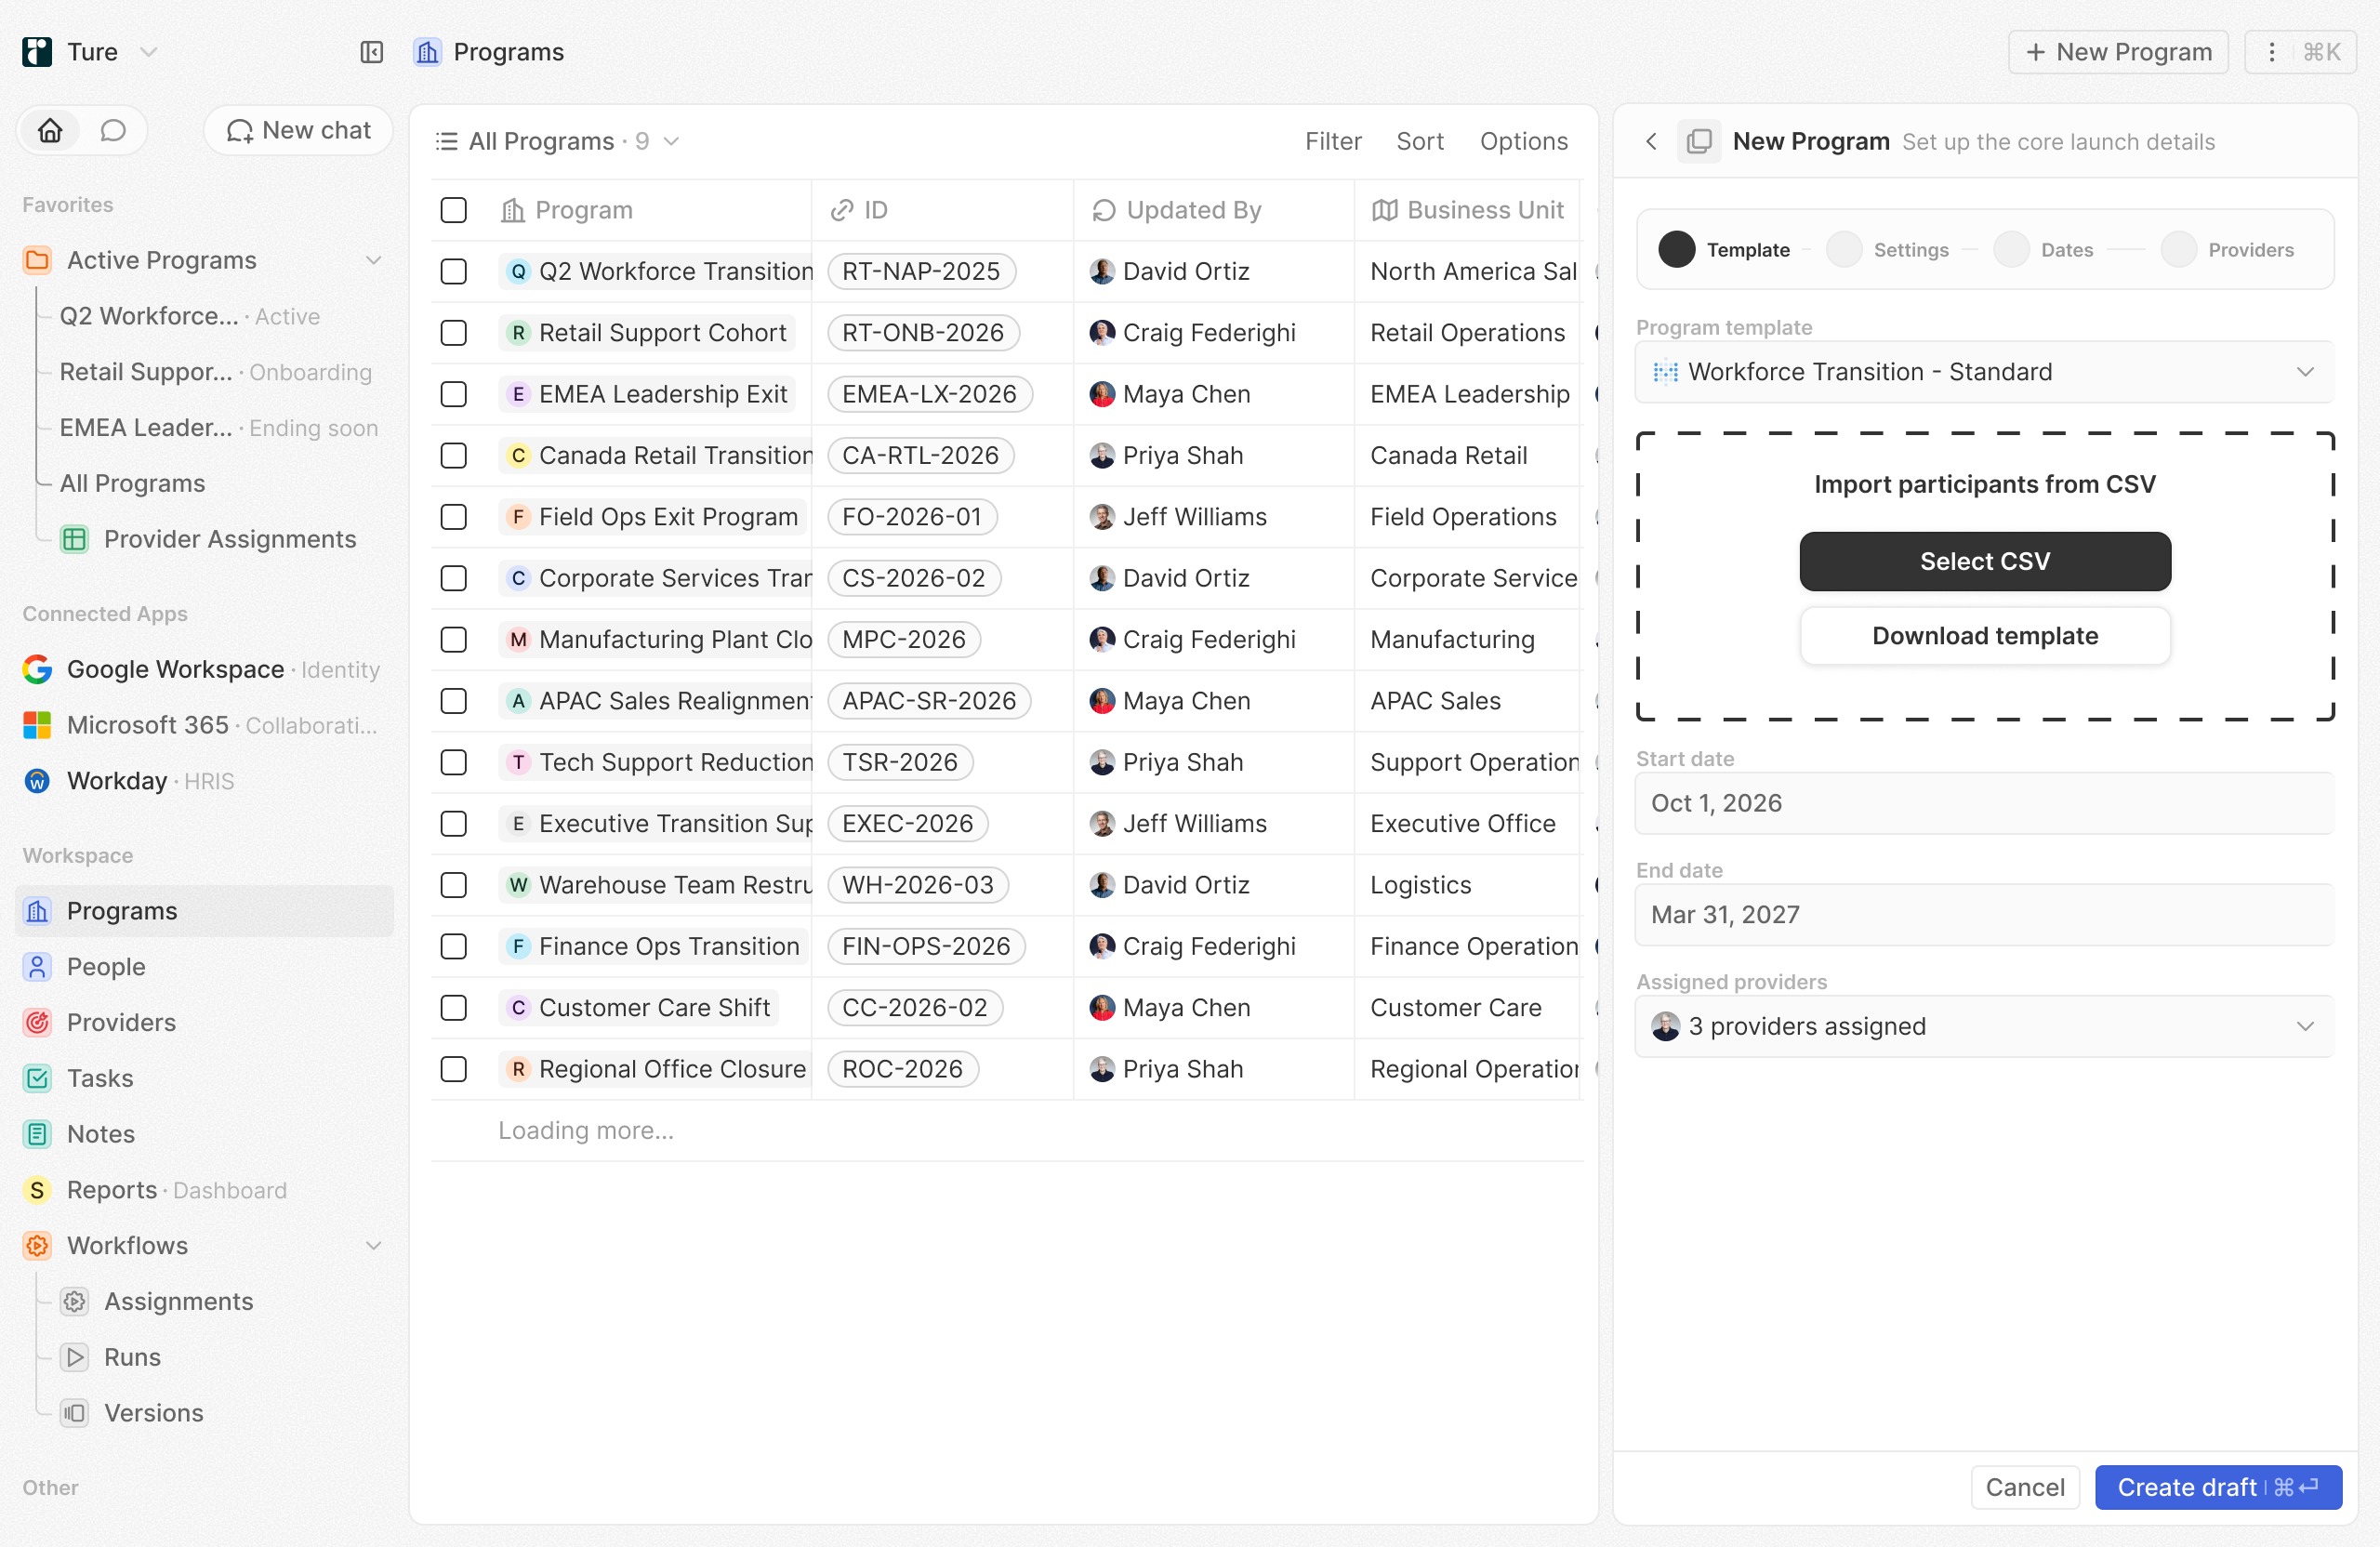Open the Program template dropdown
This screenshot has height=1547, width=2380.
1984,372
